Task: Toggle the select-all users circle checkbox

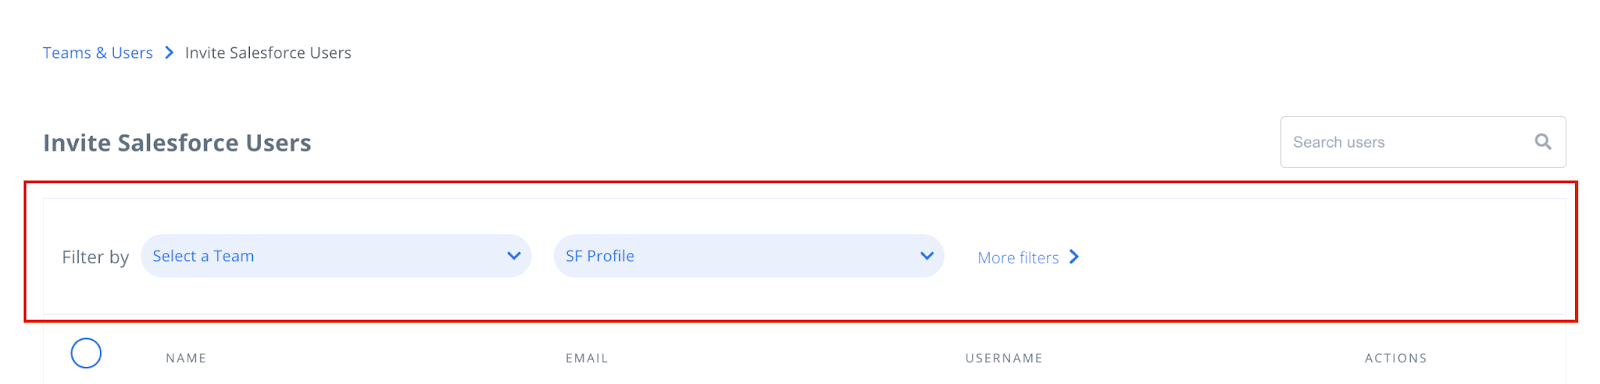Action: tap(86, 353)
